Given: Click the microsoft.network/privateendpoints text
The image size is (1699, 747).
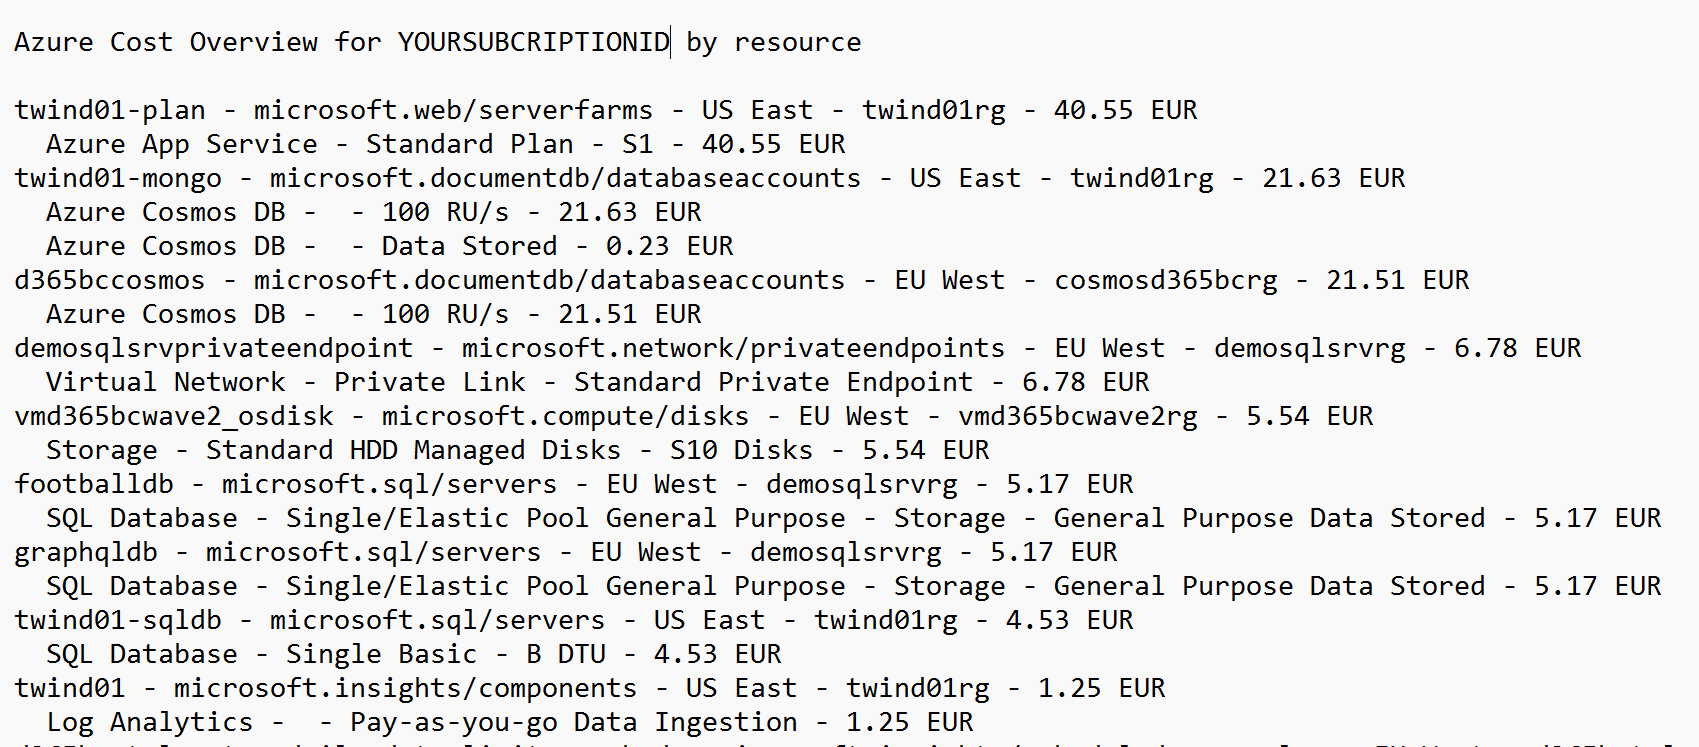Looking at the screenshot, I should click(733, 348).
